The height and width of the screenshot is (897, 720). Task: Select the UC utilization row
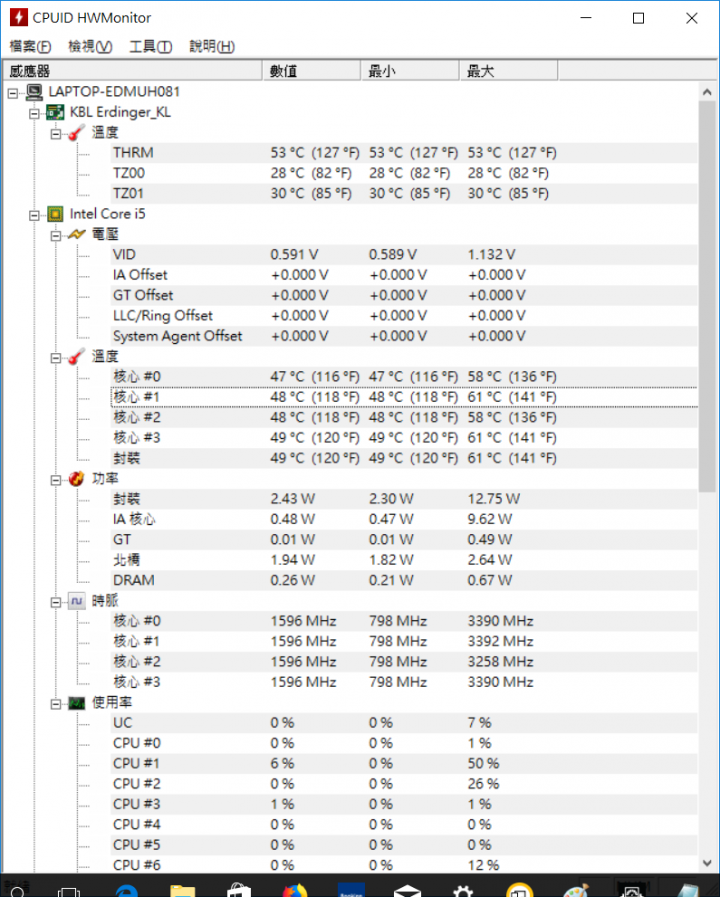404,723
